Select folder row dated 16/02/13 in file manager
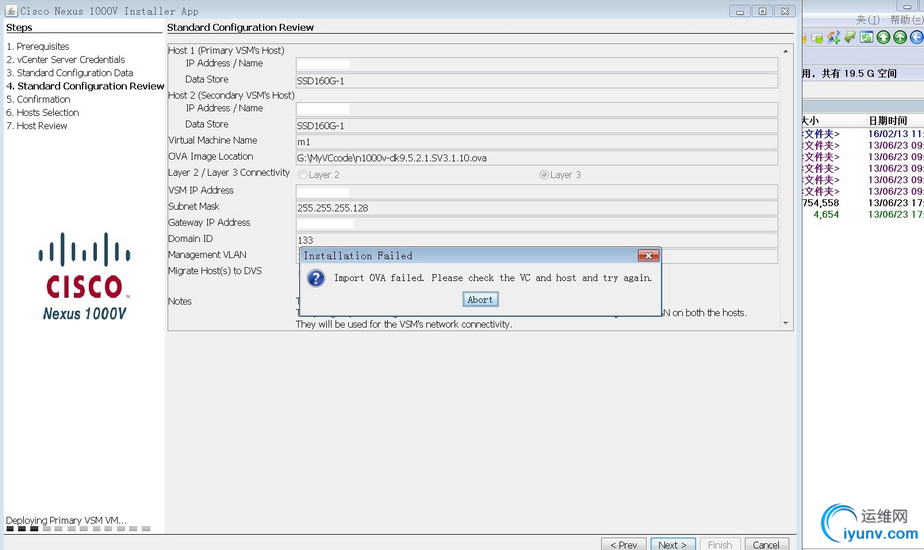 coord(863,134)
